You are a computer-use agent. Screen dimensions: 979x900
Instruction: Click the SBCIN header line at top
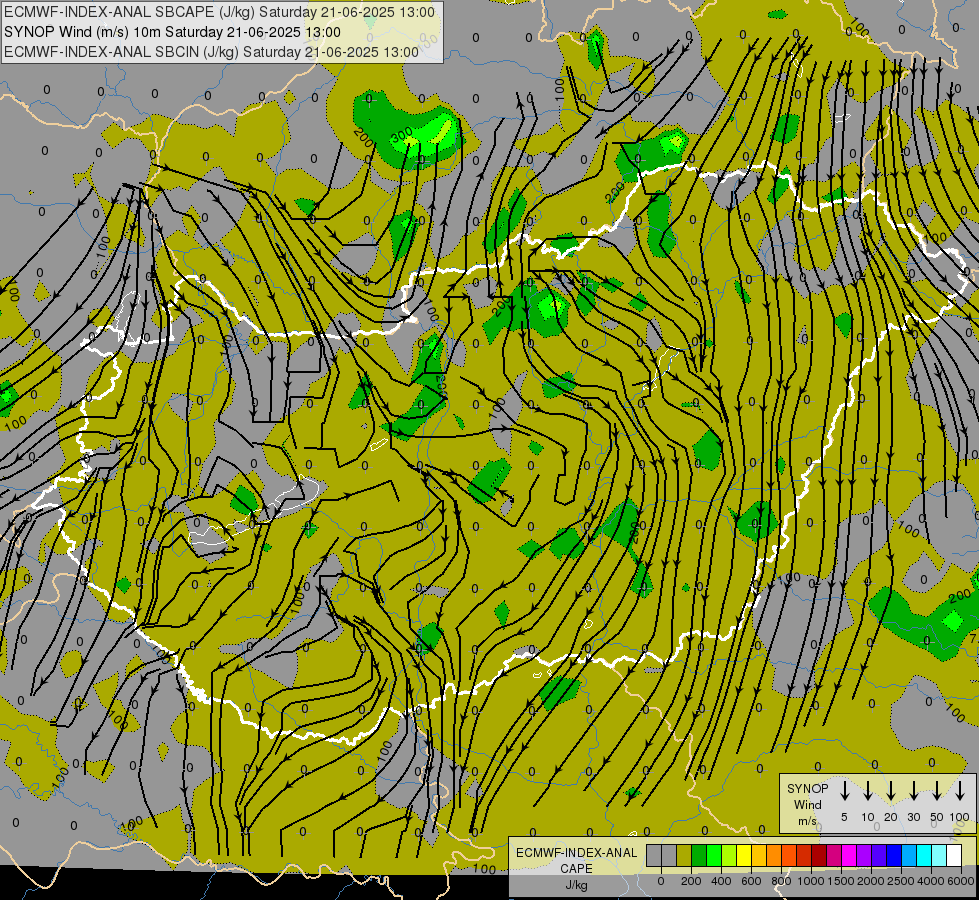211,52
